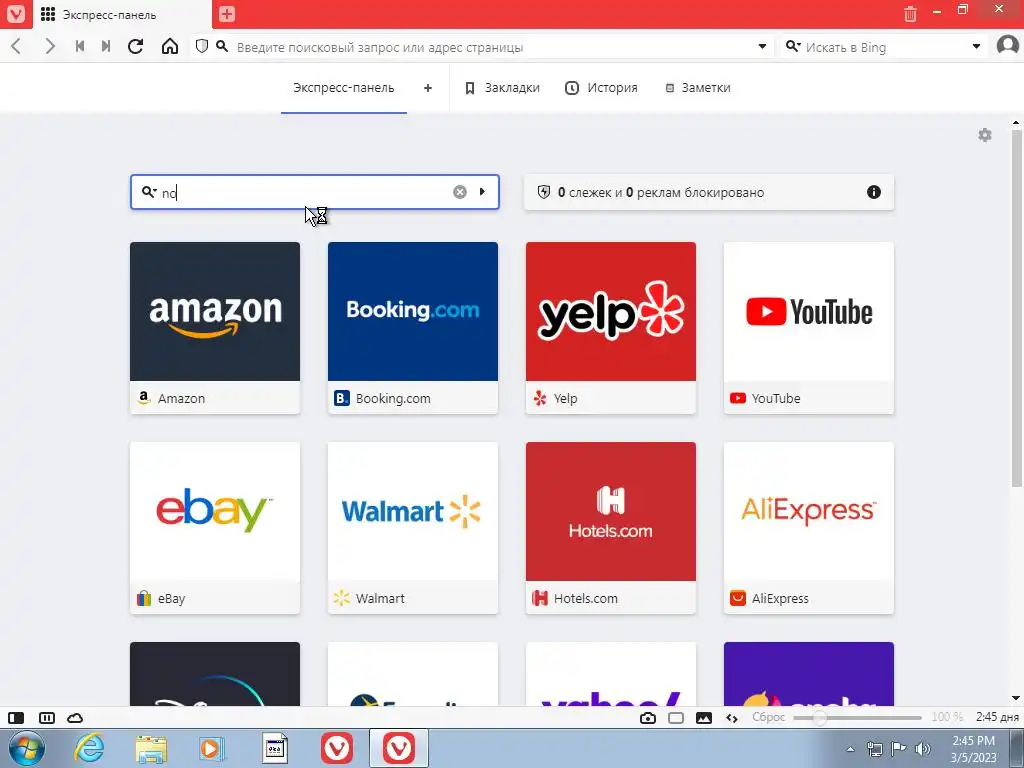Screen dimensions: 1024x768
Task: Click the blocked trackers and ads counter
Action: tap(660, 193)
